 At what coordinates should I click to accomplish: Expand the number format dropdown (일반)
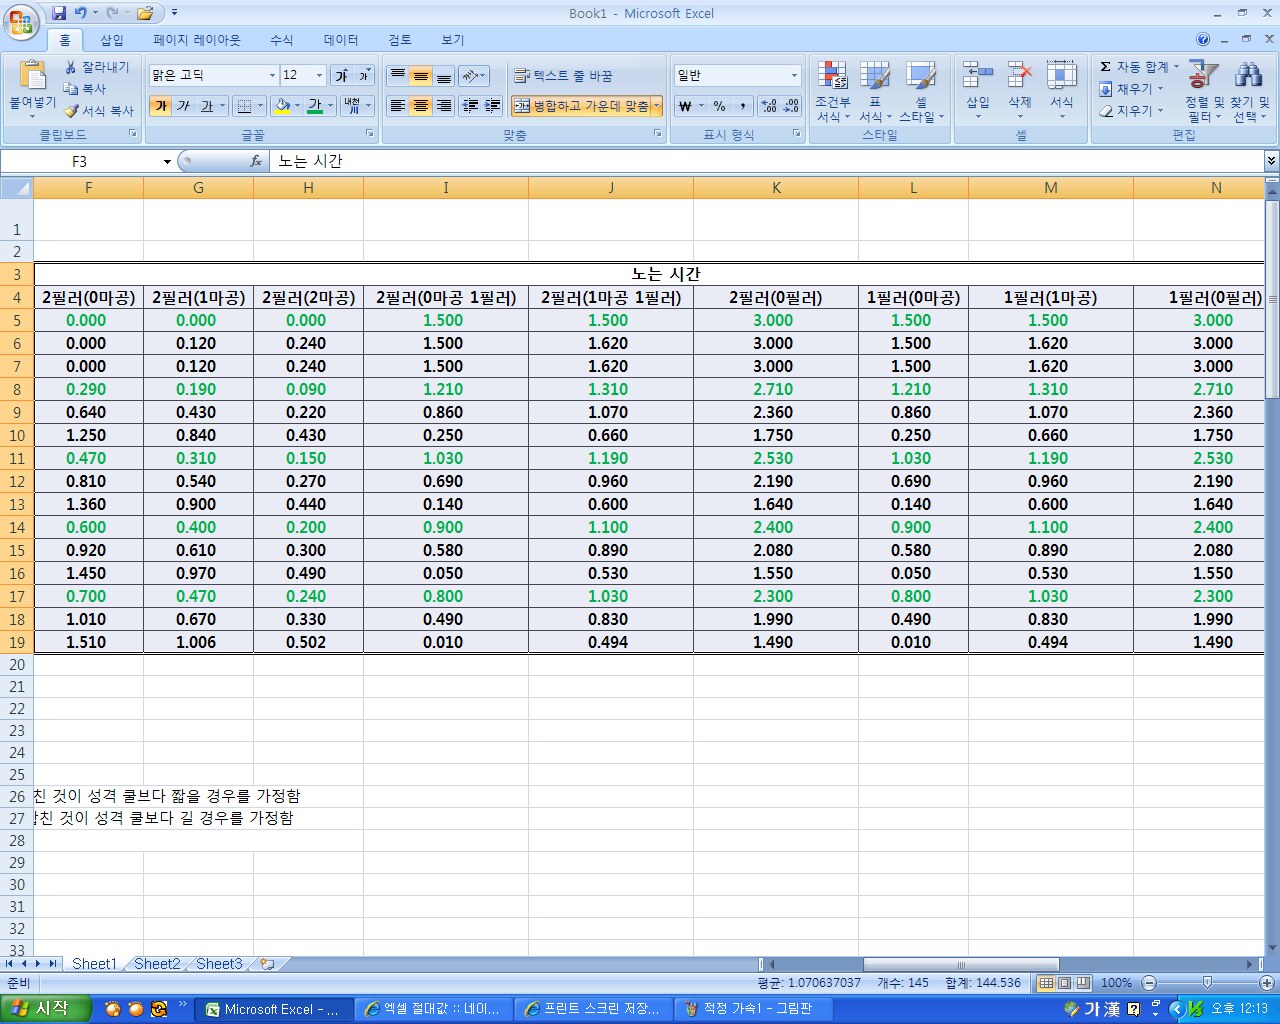tap(794, 76)
